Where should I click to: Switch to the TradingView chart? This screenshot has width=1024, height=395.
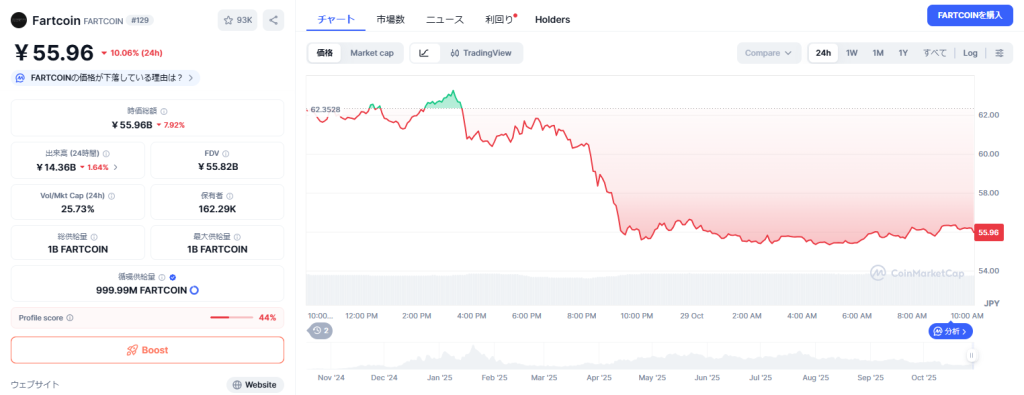click(x=481, y=53)
